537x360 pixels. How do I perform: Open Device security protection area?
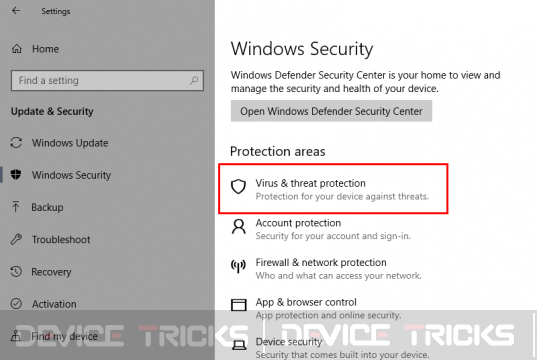pyautogui.click(x=289, y=342)
